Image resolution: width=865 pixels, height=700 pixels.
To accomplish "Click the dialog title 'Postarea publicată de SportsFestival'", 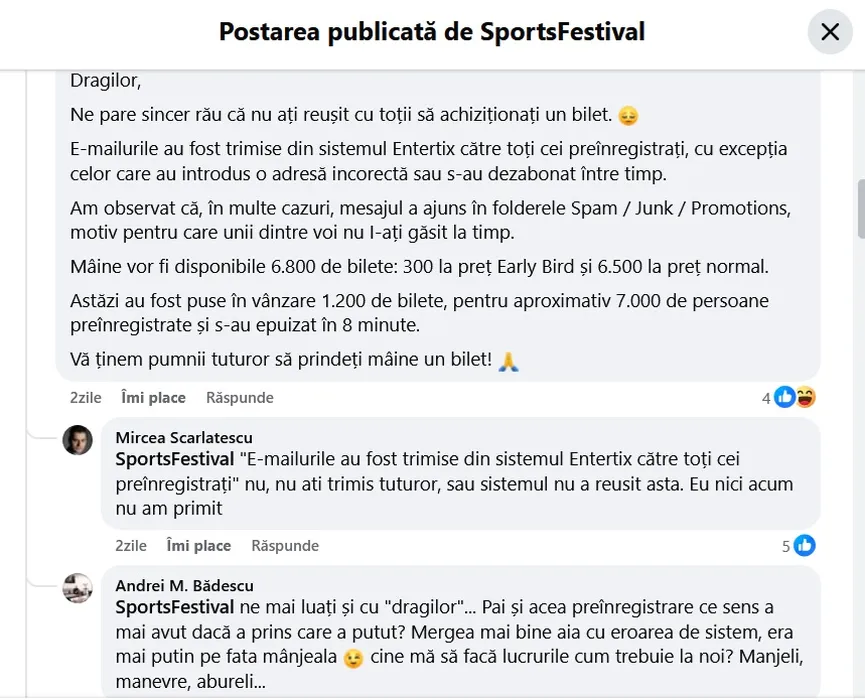I will (432, 32).
